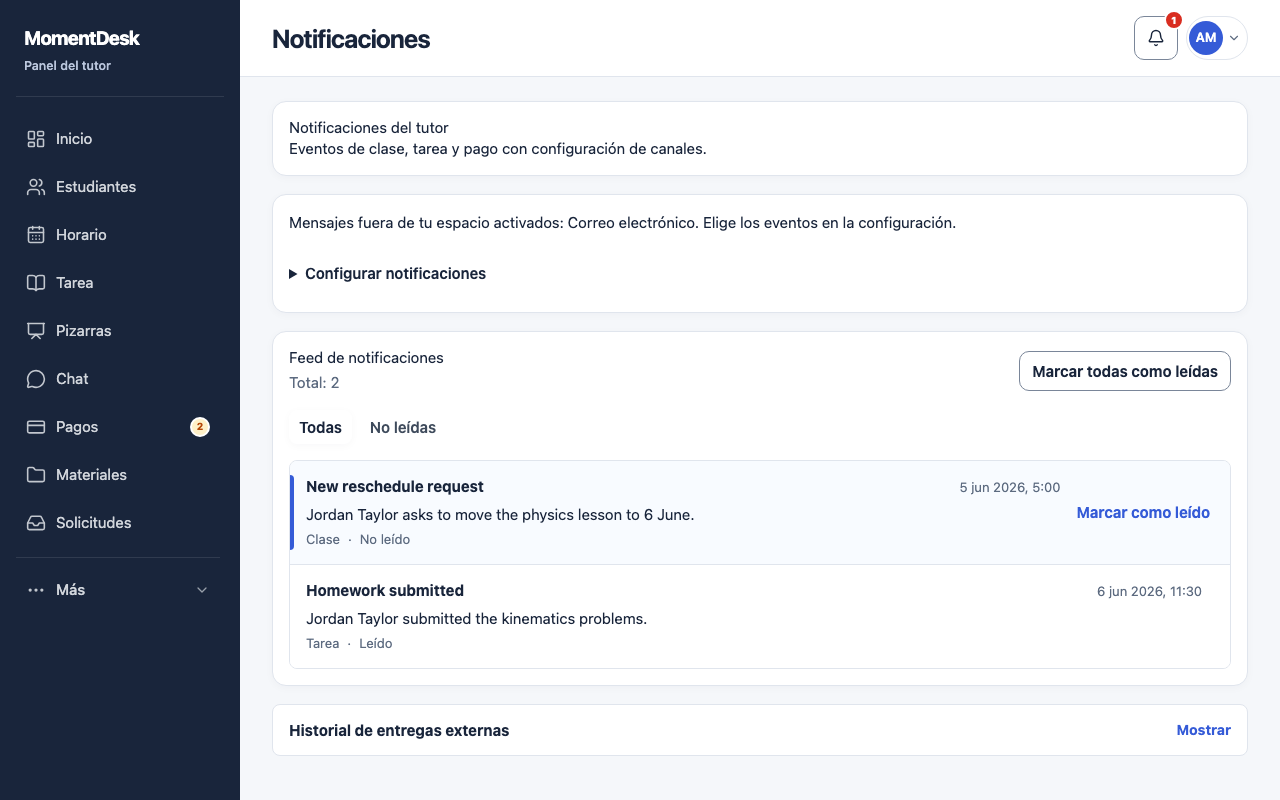
Task: Switch to the No leídas tab
Action: (403, 427)
